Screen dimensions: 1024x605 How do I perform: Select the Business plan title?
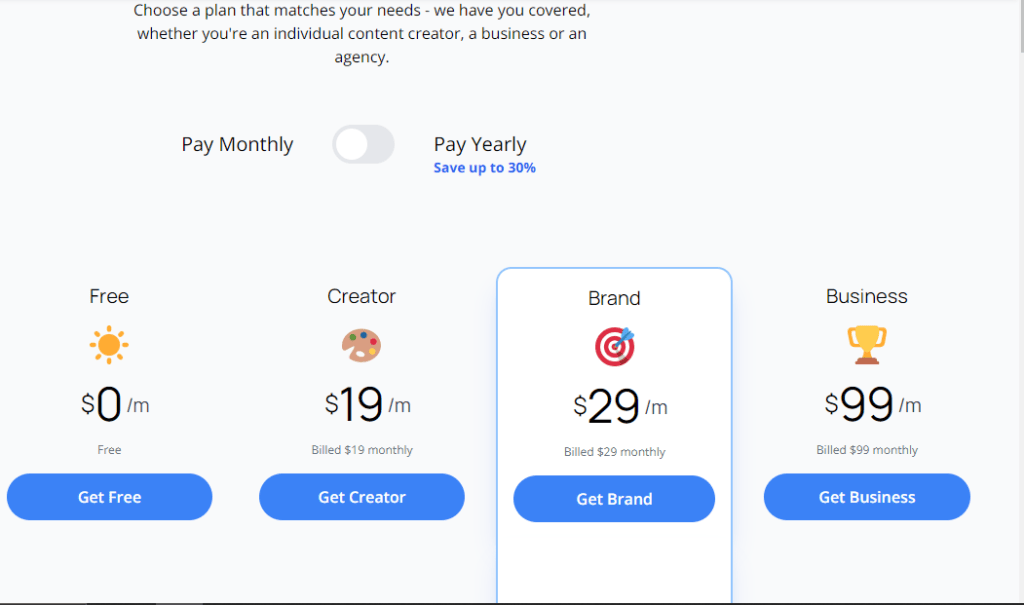[867, 296]
